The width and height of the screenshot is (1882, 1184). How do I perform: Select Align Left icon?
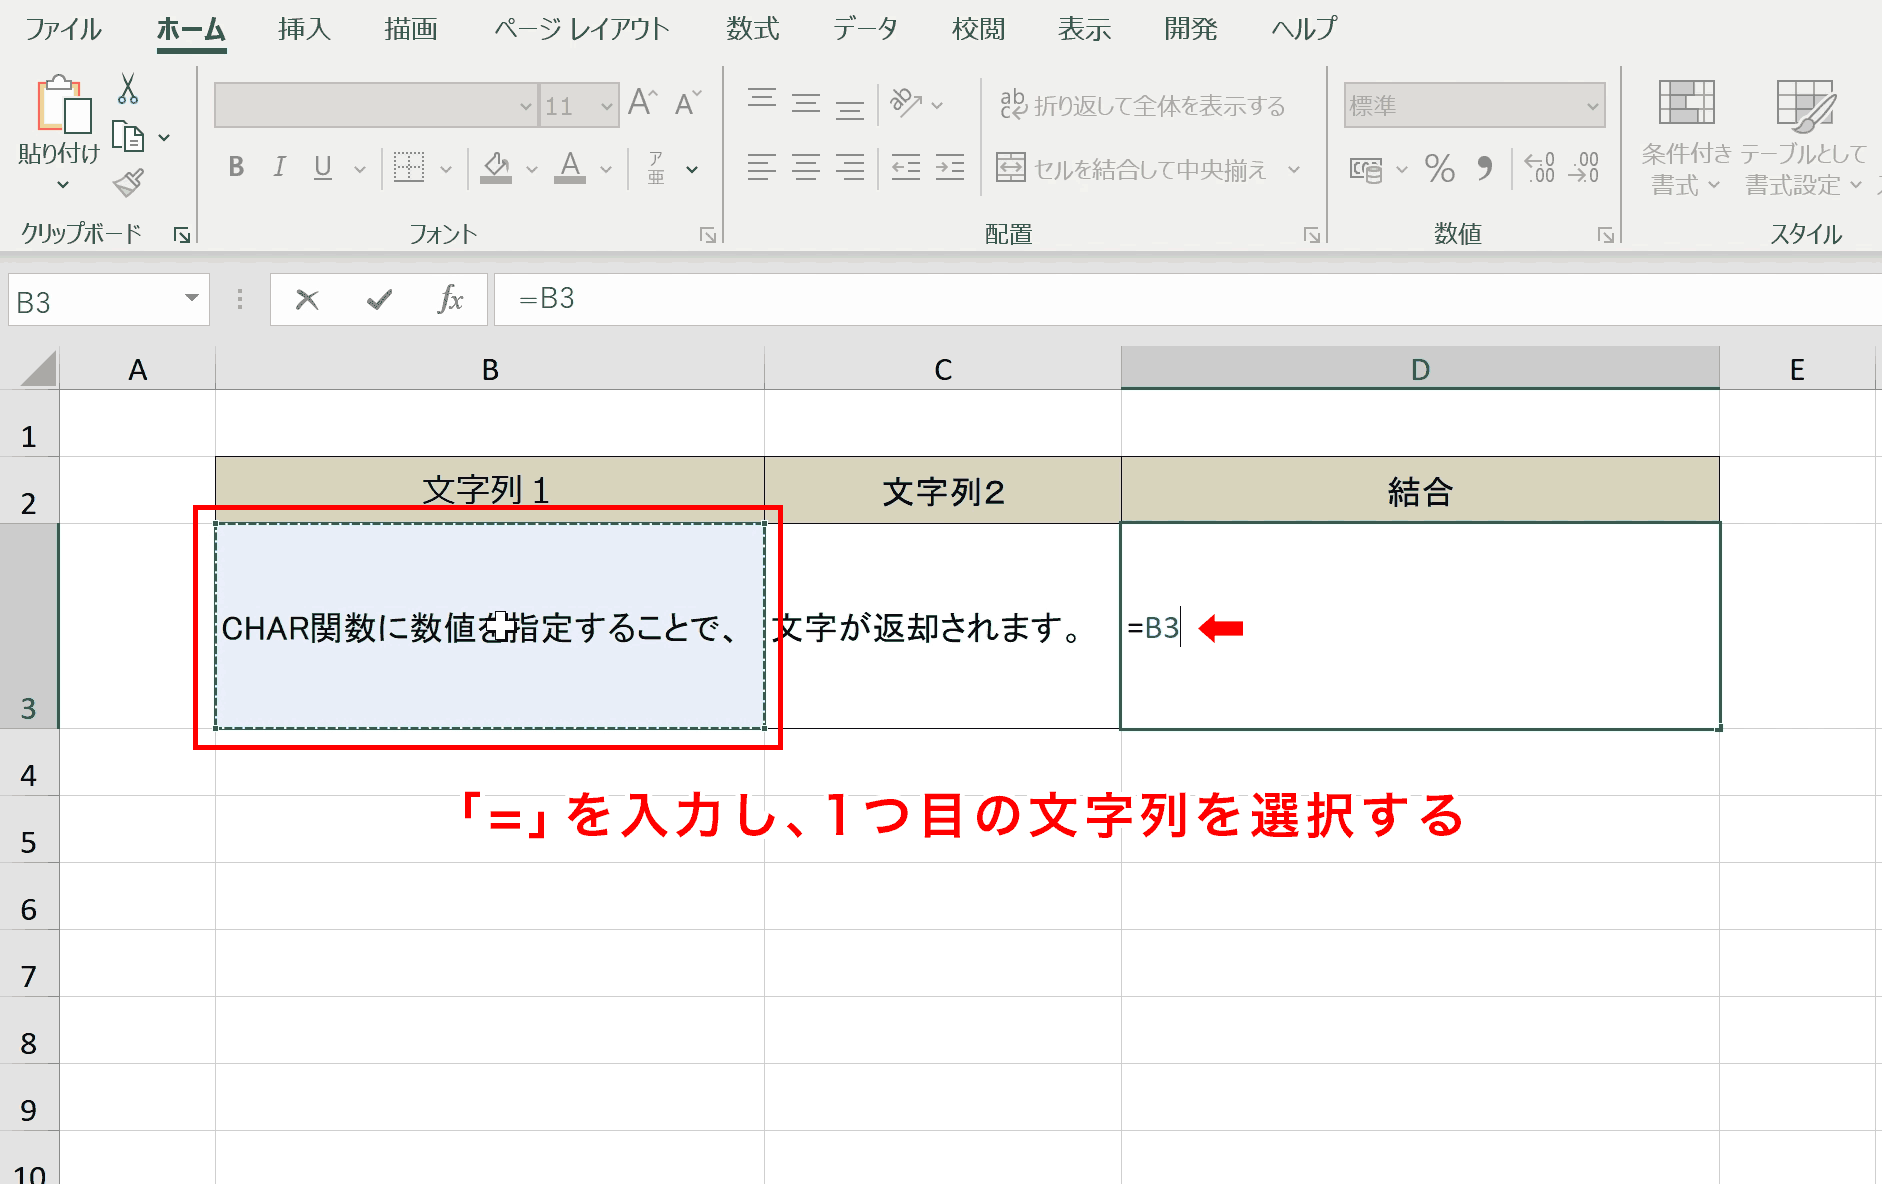[x=762, y=167]
